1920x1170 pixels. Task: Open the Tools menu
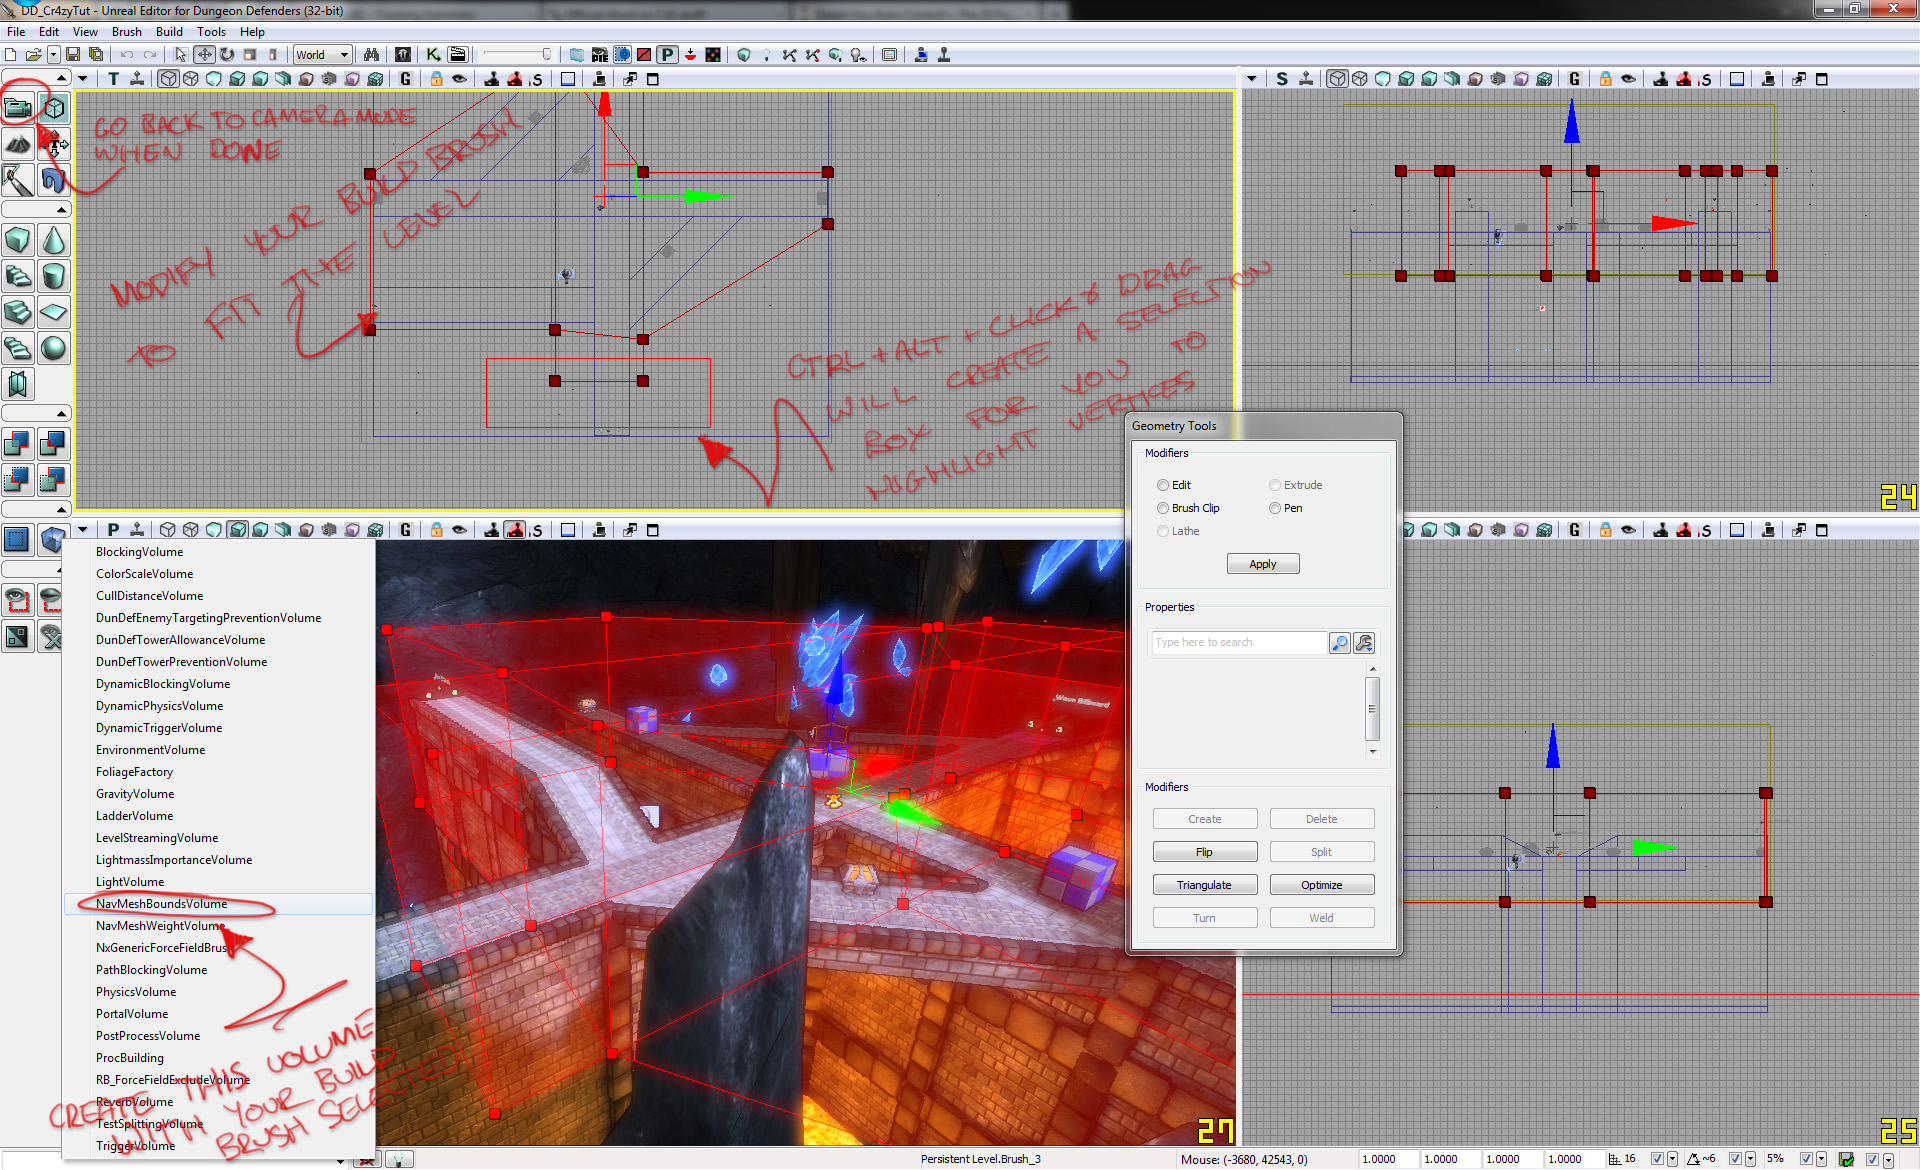(211, 32)
